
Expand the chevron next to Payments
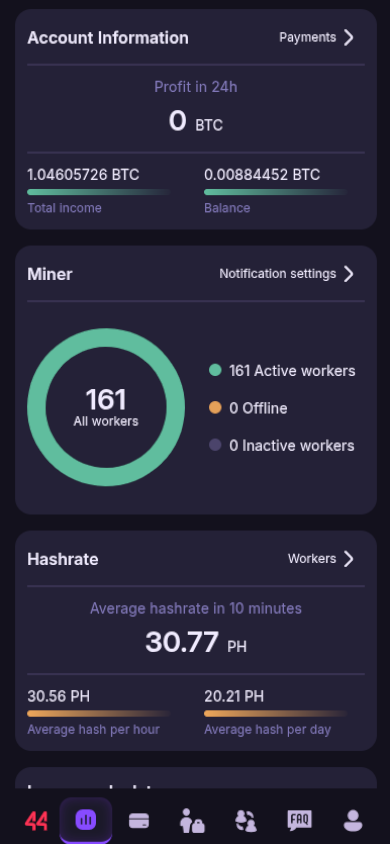coord(349,37)
